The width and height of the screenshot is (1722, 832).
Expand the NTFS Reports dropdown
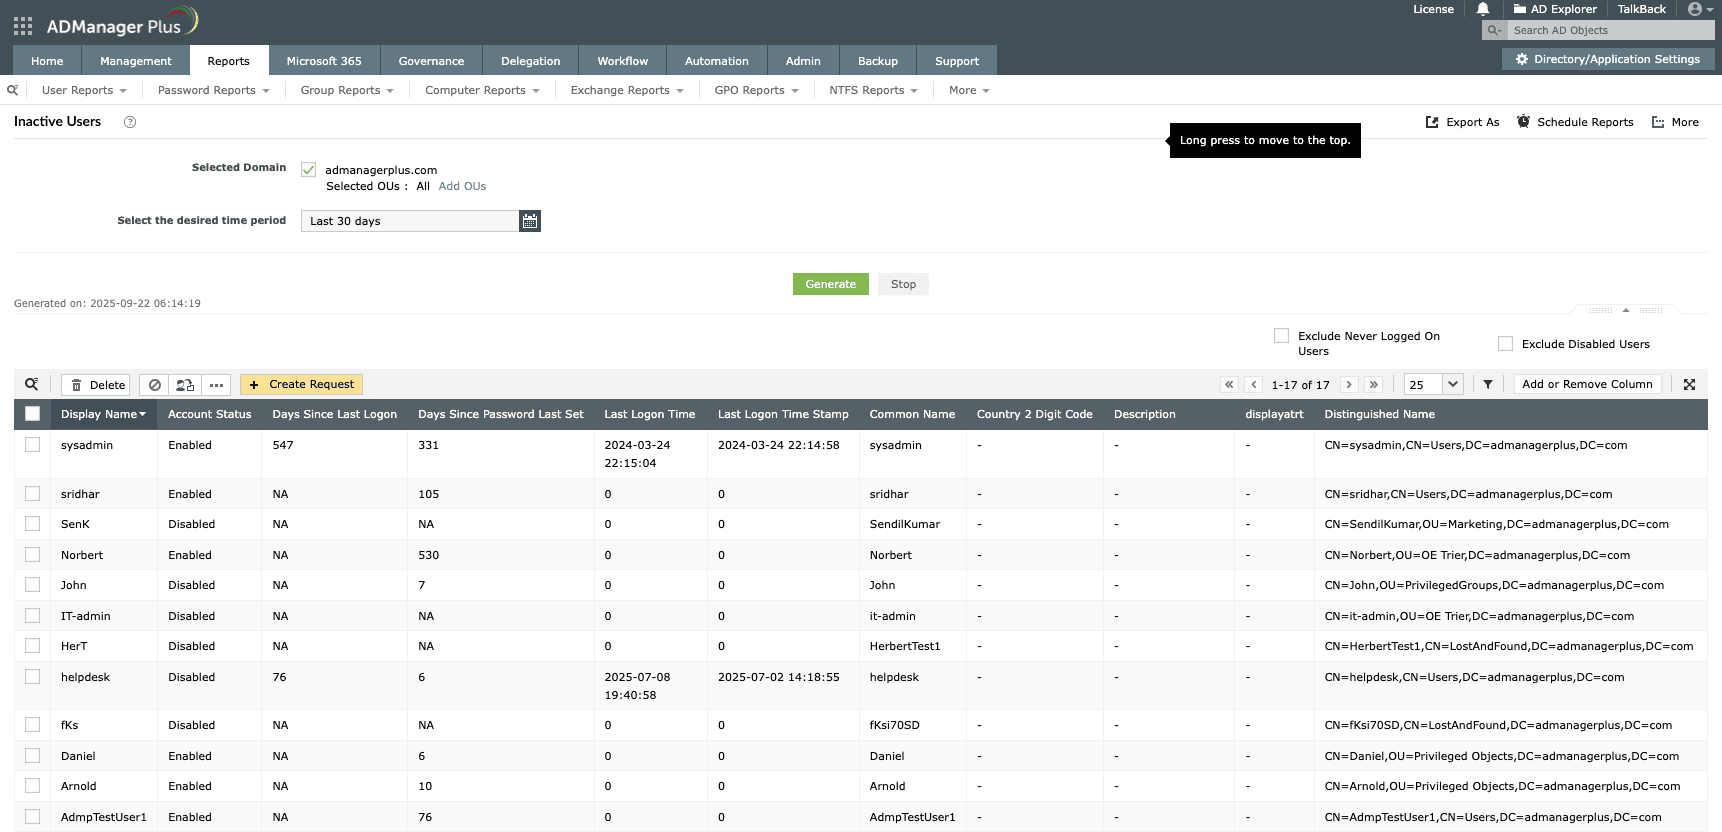pos(873,90)
